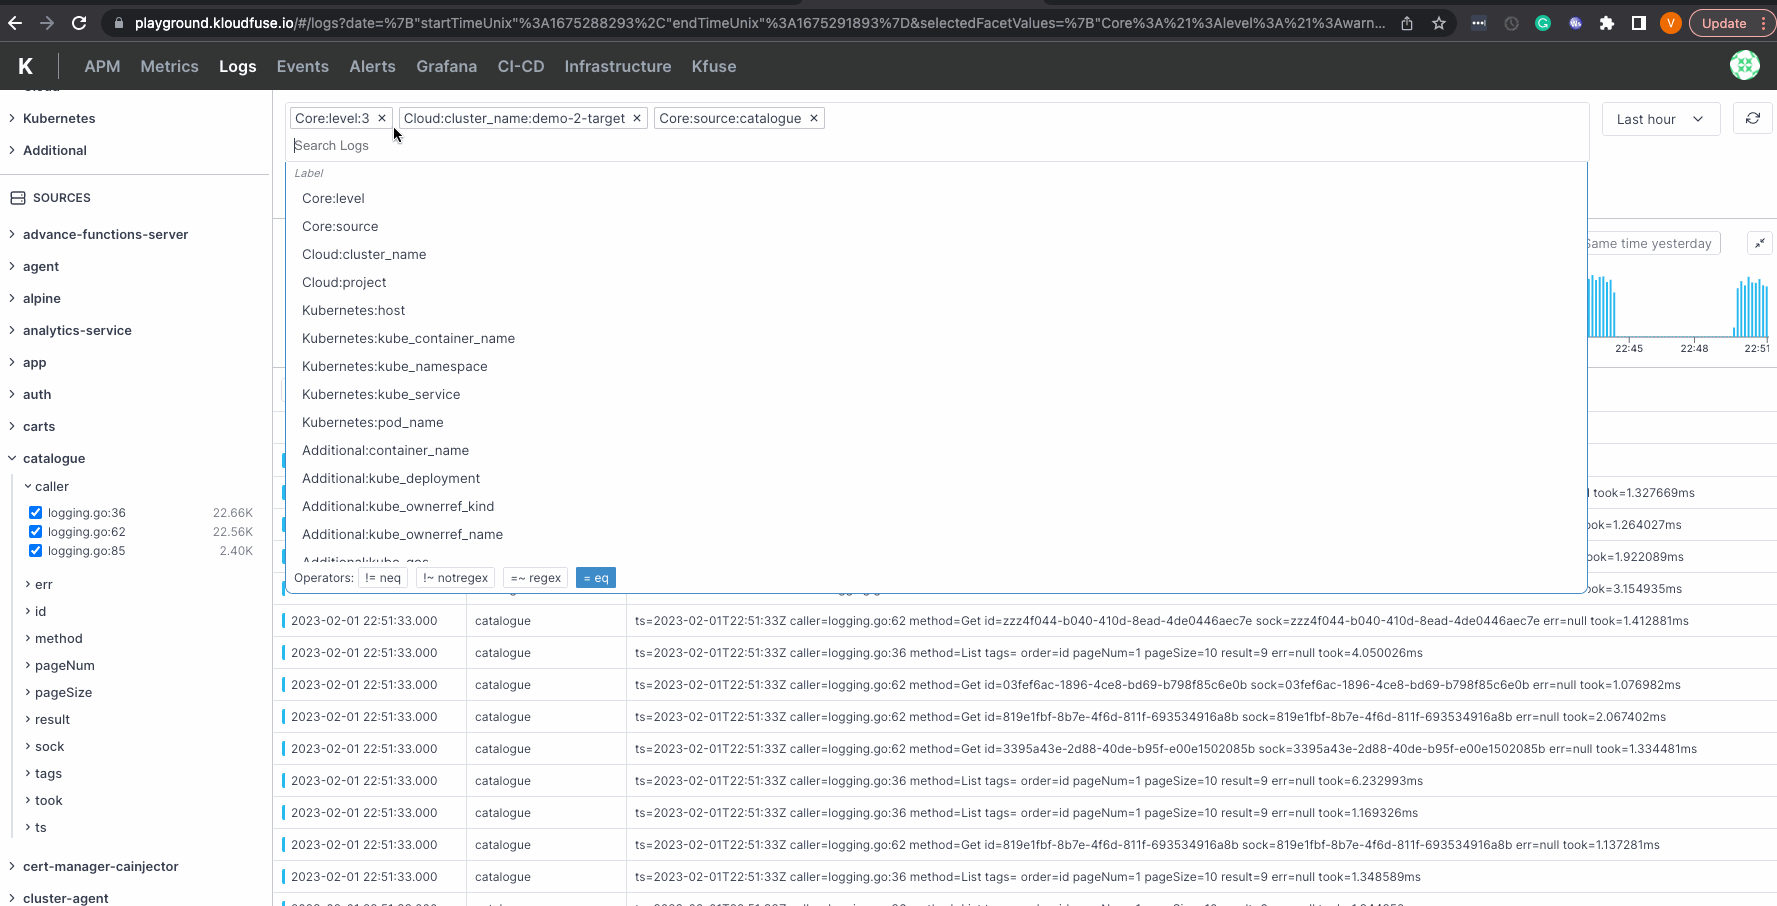
Task: Uncheck the logging.go:85 caller checkbox
Action: (x=35, y=550)
